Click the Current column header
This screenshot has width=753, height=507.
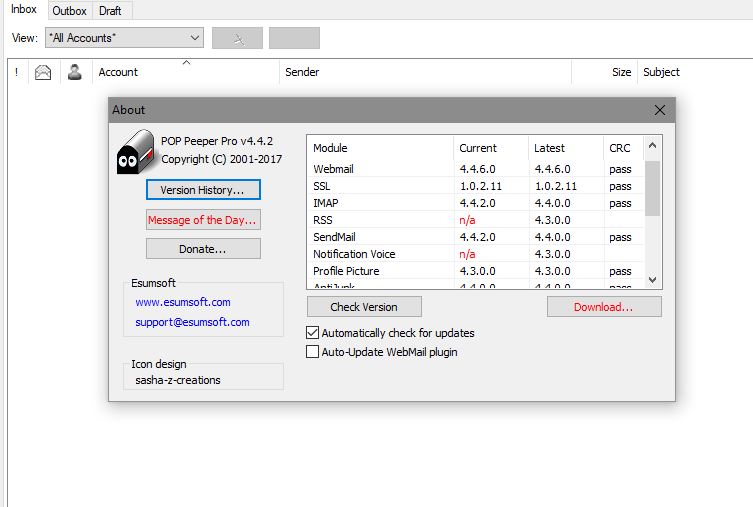click(x=491, y=148)
